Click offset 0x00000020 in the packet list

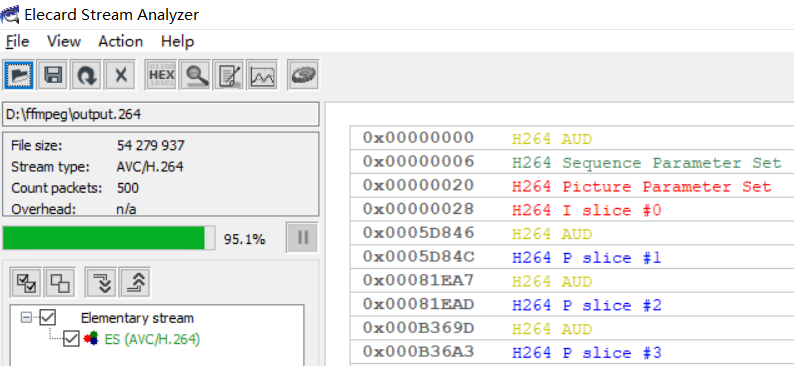tap(418, 186)
